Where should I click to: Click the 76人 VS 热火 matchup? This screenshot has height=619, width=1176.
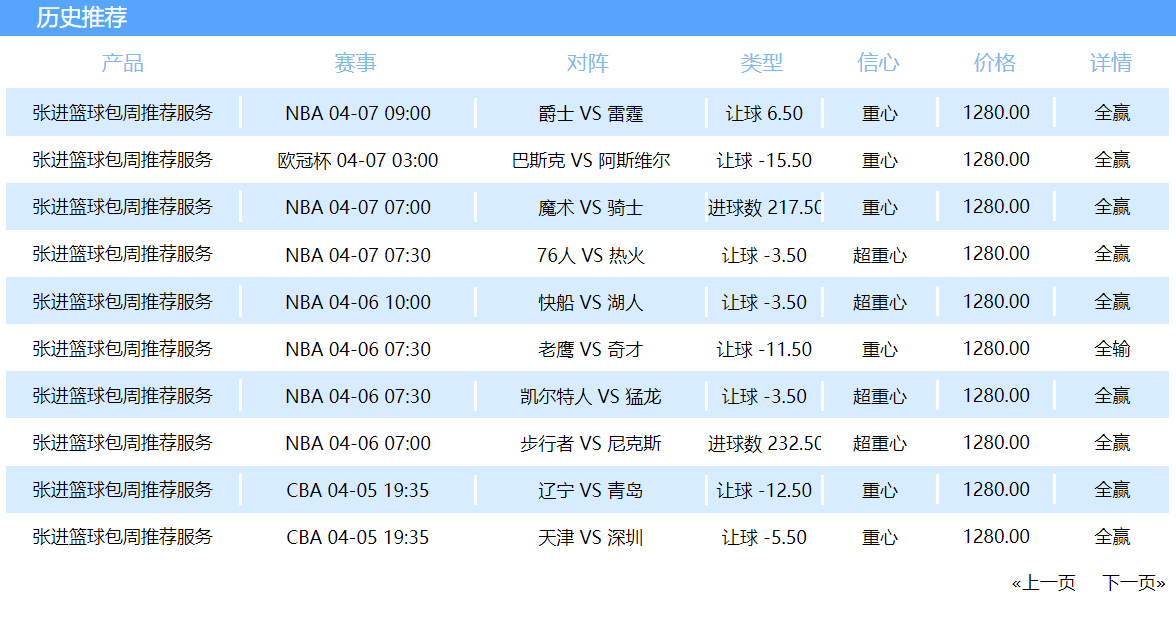point(590,255)
